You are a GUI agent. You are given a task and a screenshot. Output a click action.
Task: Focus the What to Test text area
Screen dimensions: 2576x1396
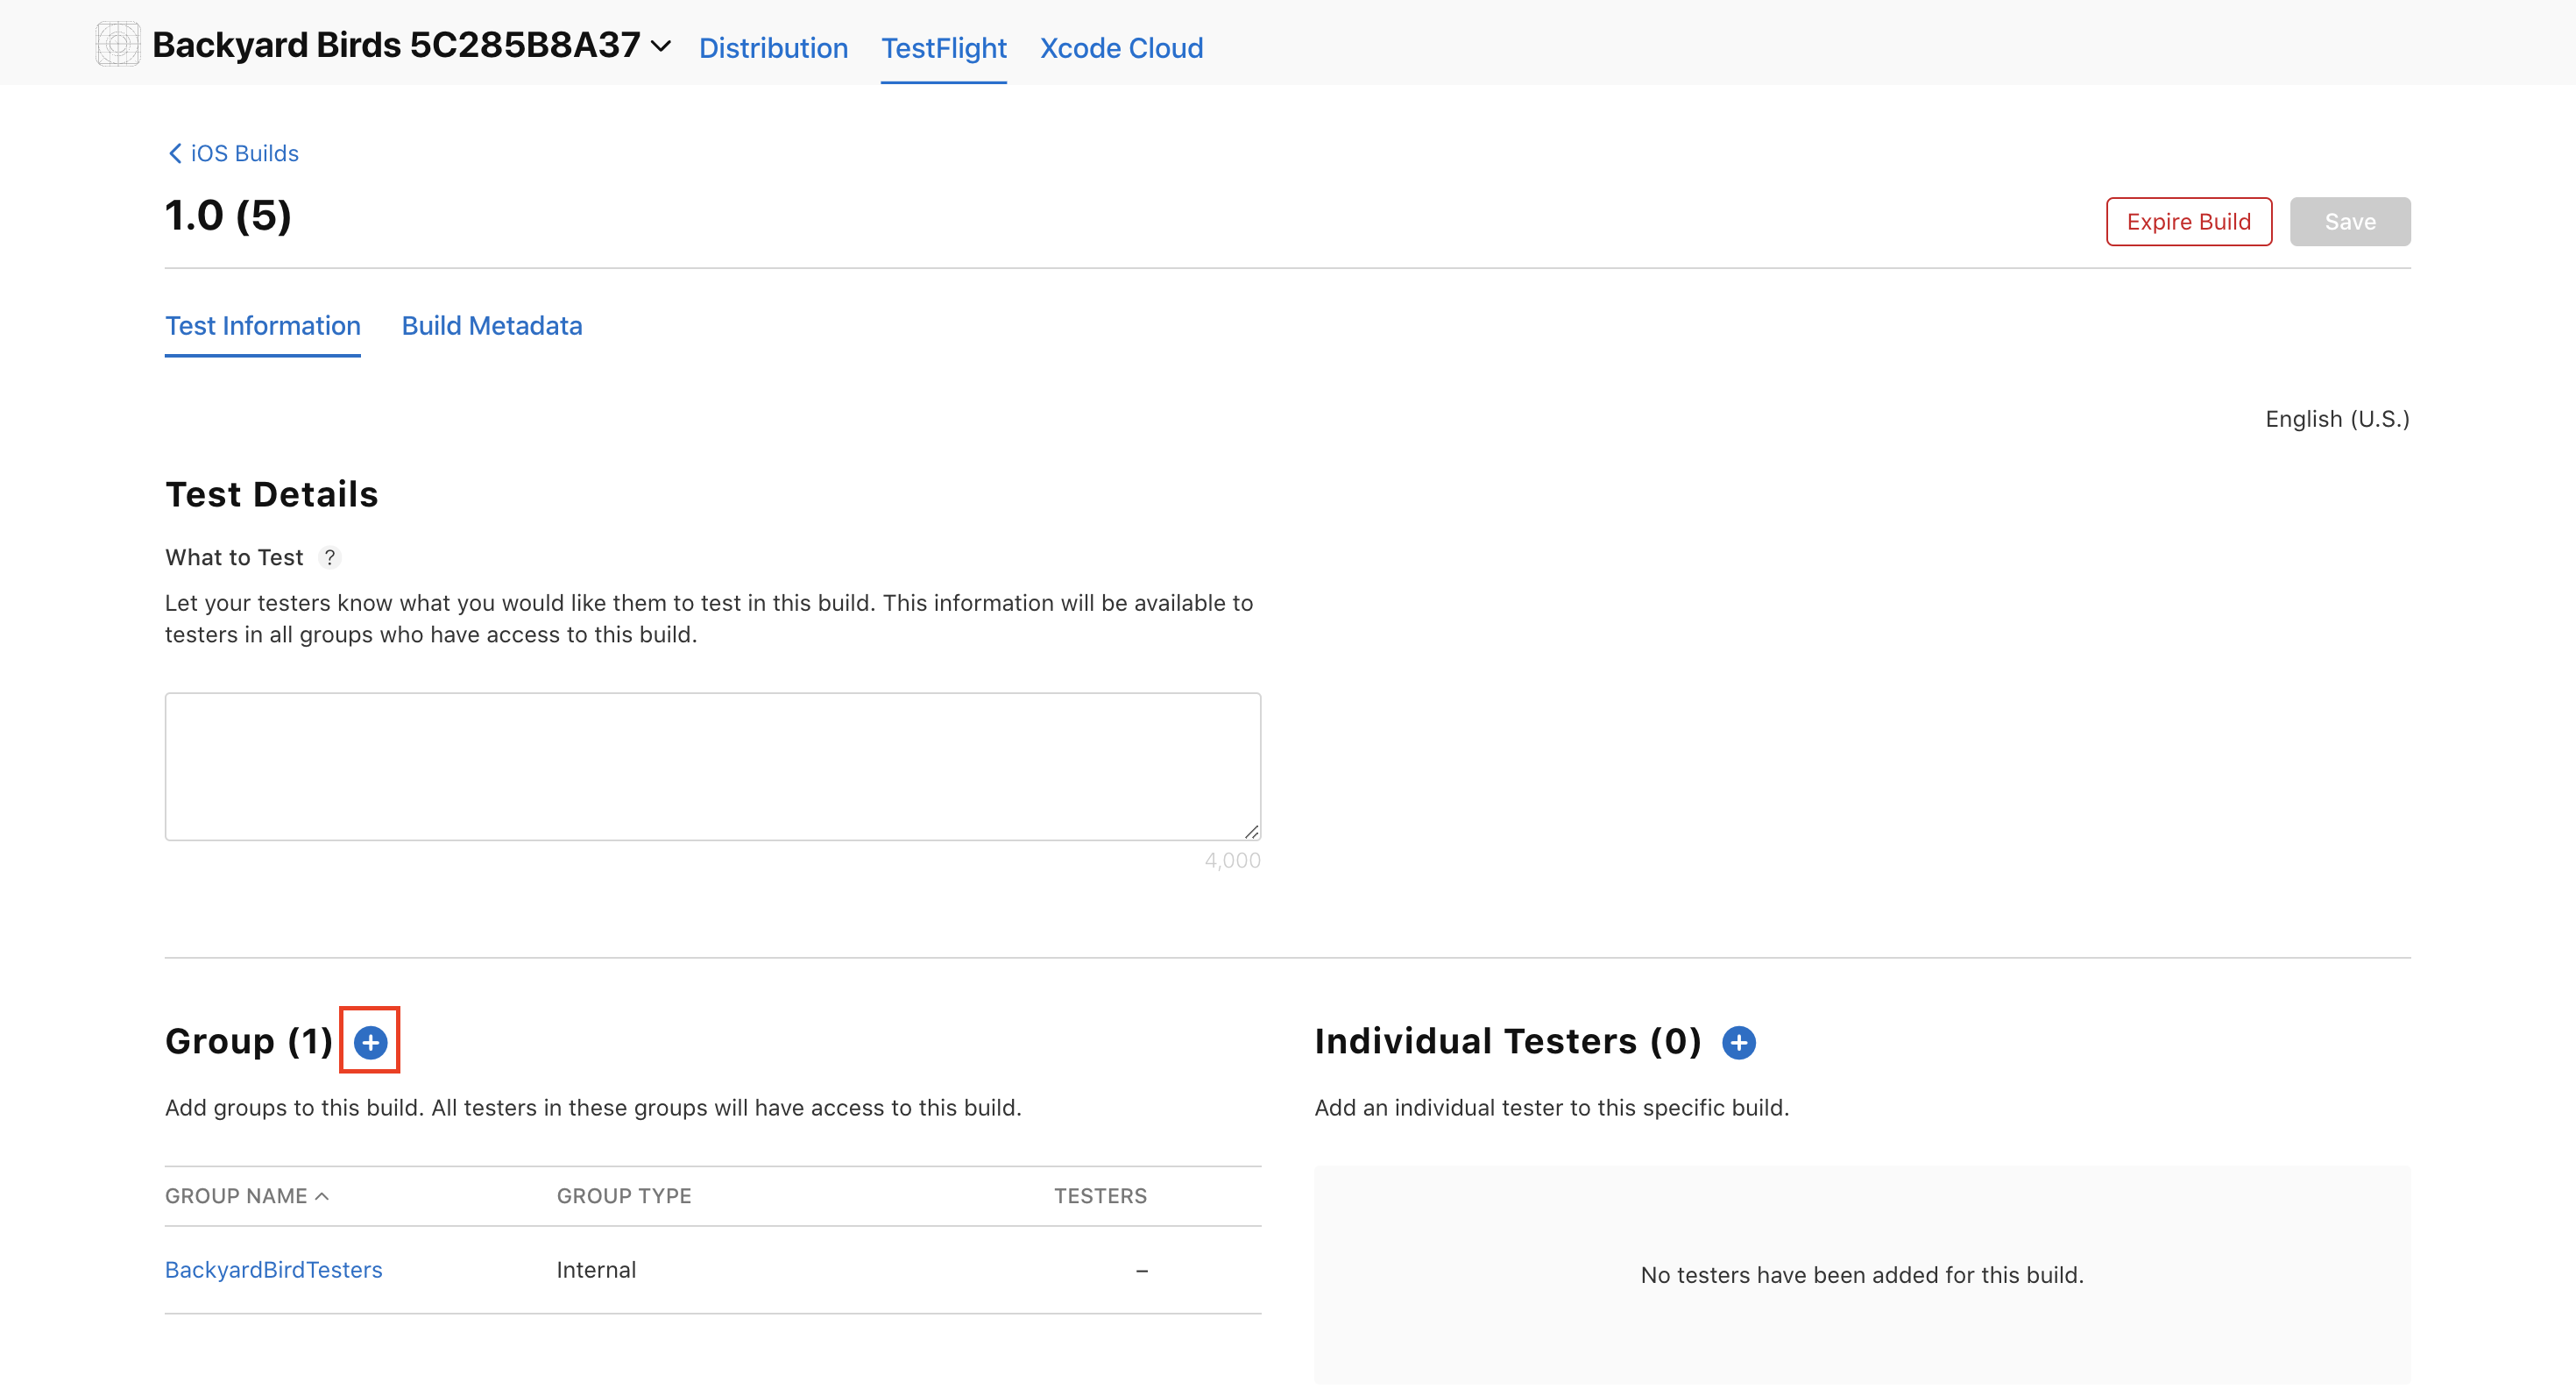coord(713,766)
